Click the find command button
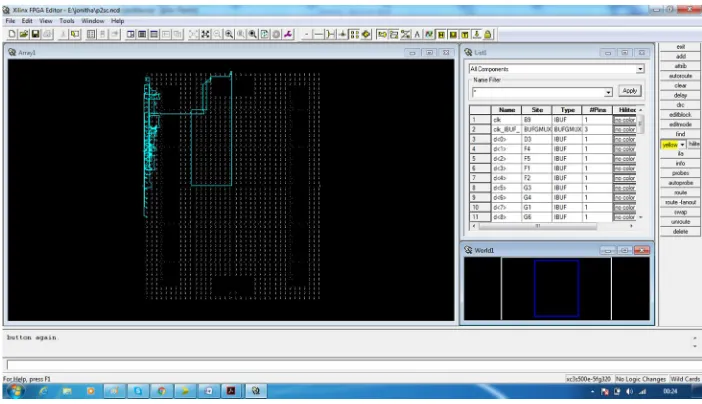The width and height of the screenshot is (702, 404). pyautogui.click(x=681, y=134)
